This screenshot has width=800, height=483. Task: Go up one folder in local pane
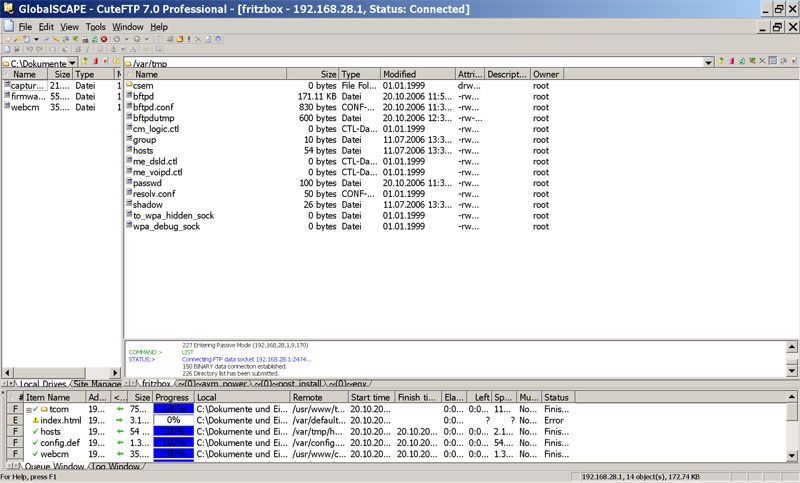pyautogui.click(x=85, y=61)
